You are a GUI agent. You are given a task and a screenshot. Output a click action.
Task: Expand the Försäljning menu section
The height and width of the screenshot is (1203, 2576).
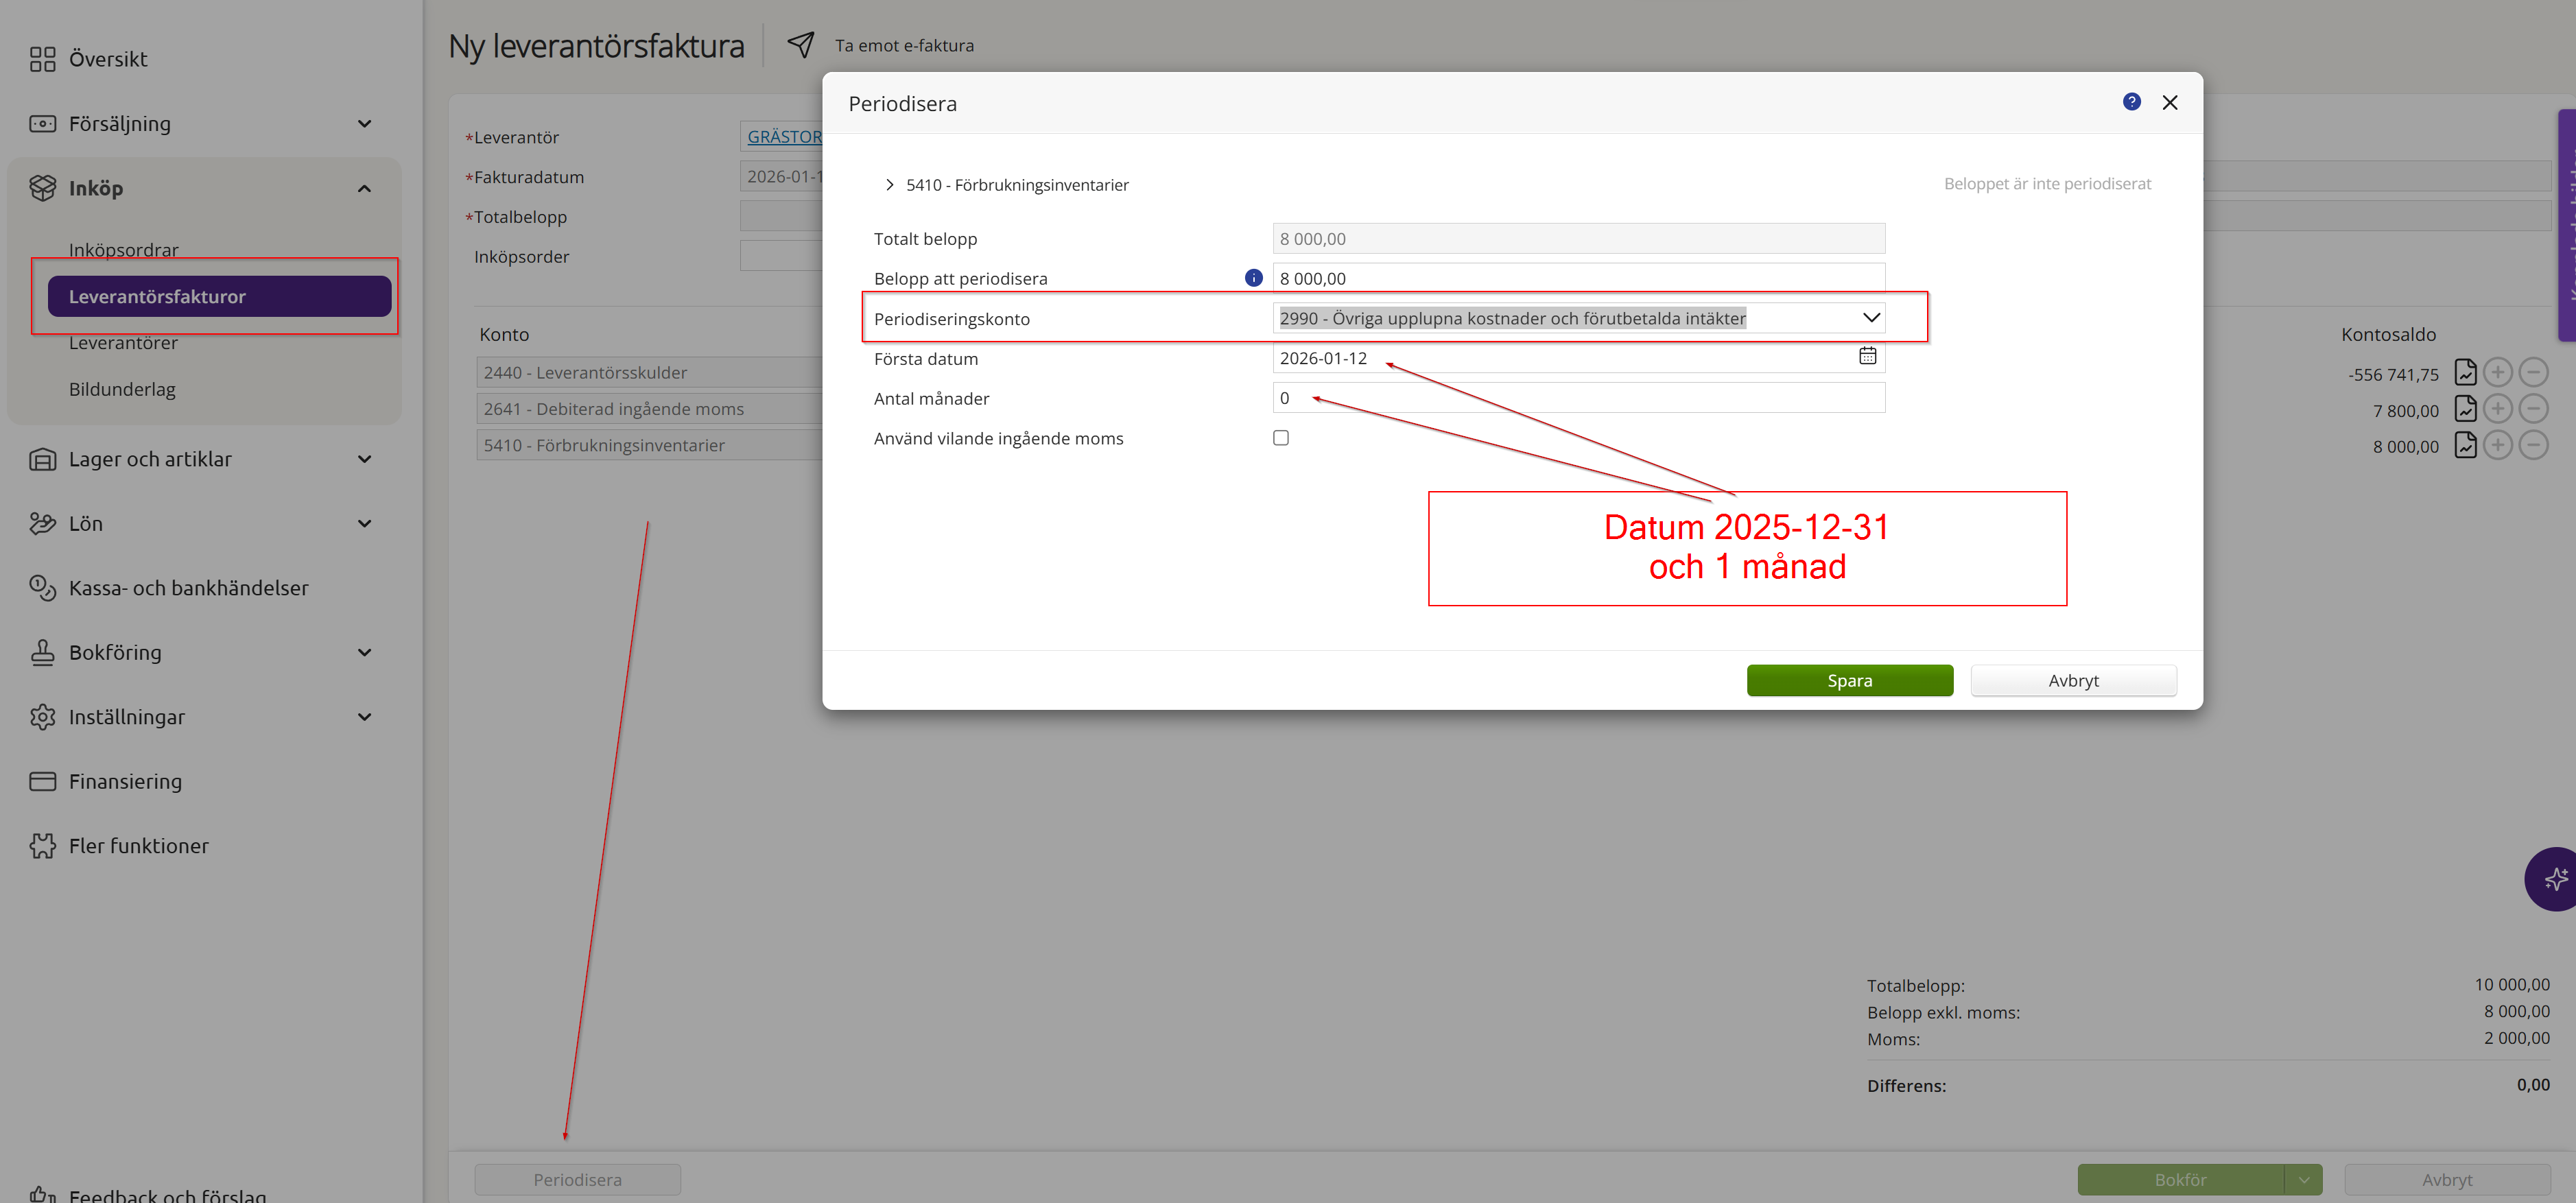pos(364,124)
